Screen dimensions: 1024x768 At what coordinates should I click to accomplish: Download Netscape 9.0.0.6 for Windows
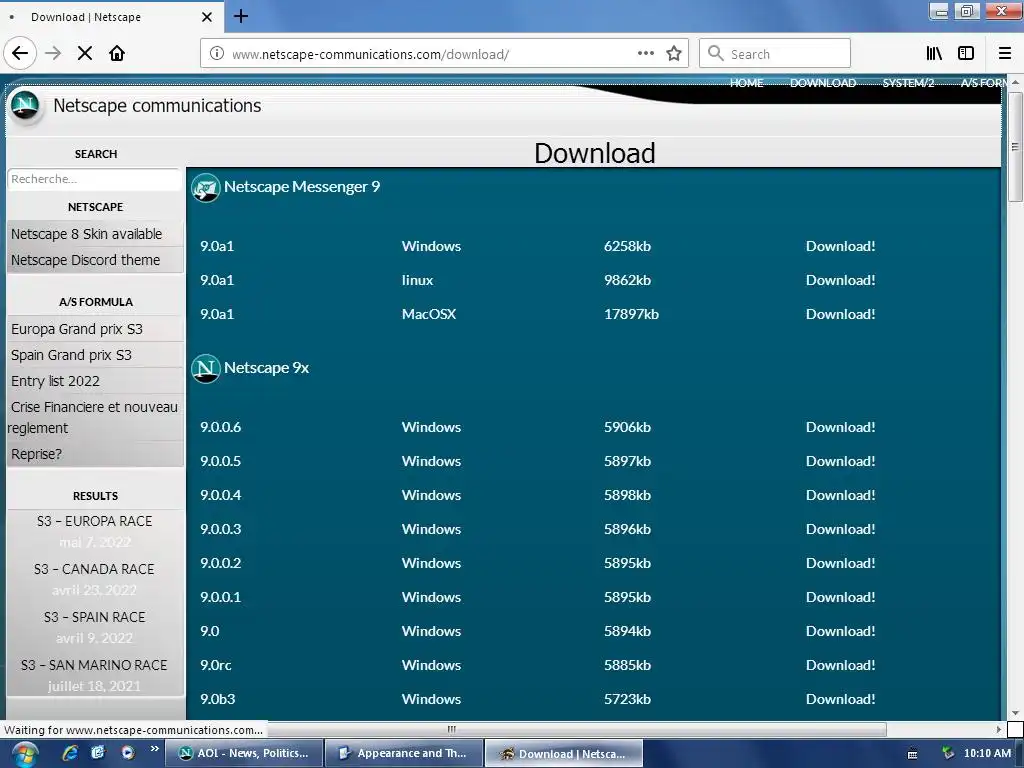point(840,427)
